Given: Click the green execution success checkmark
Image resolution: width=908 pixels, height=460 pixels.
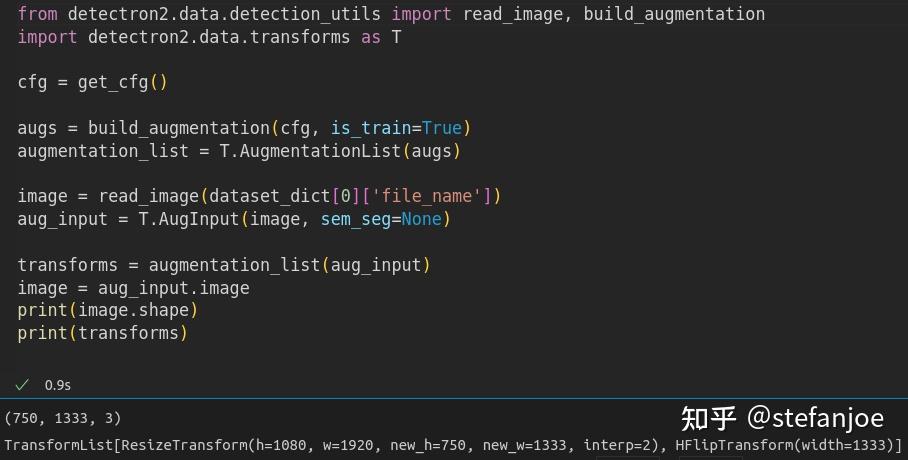Looking at the screenshot, I should click(x=22, y=384).
